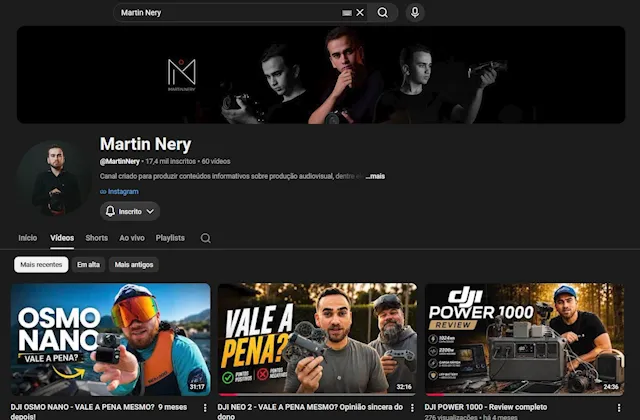Click the magnifier search button
This screenshot has height=420, width=640.
(382, 13)
